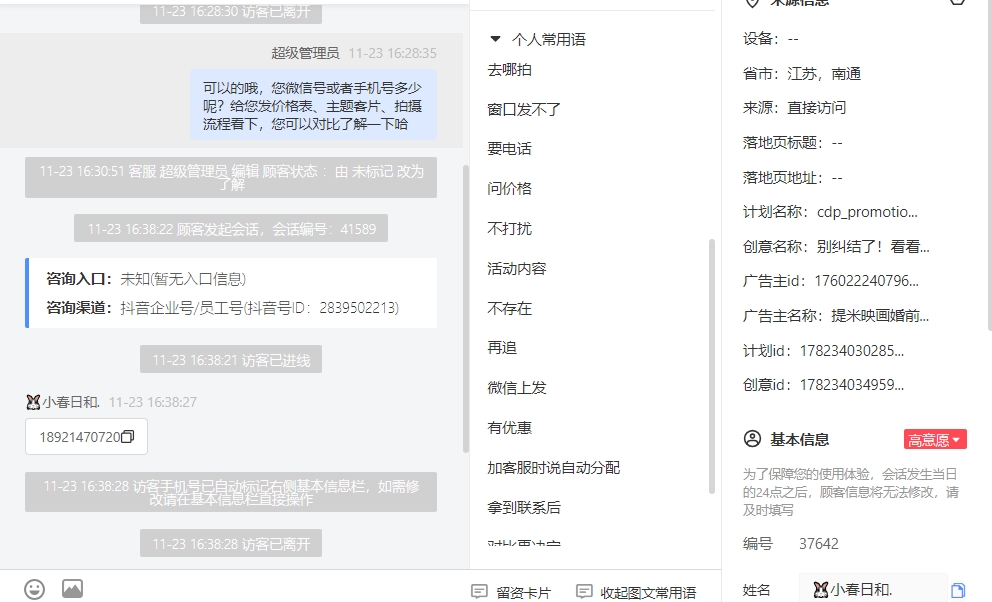Click 广告主id 176022240796... value
Screen dimensions: 992x602
[866, 281]
